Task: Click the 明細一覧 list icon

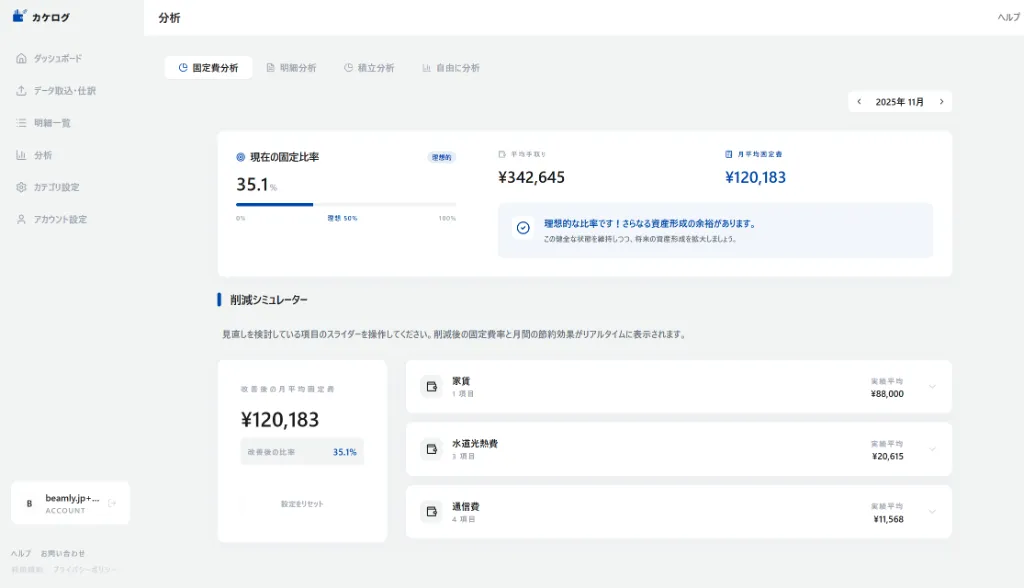Action: point(22,123)
